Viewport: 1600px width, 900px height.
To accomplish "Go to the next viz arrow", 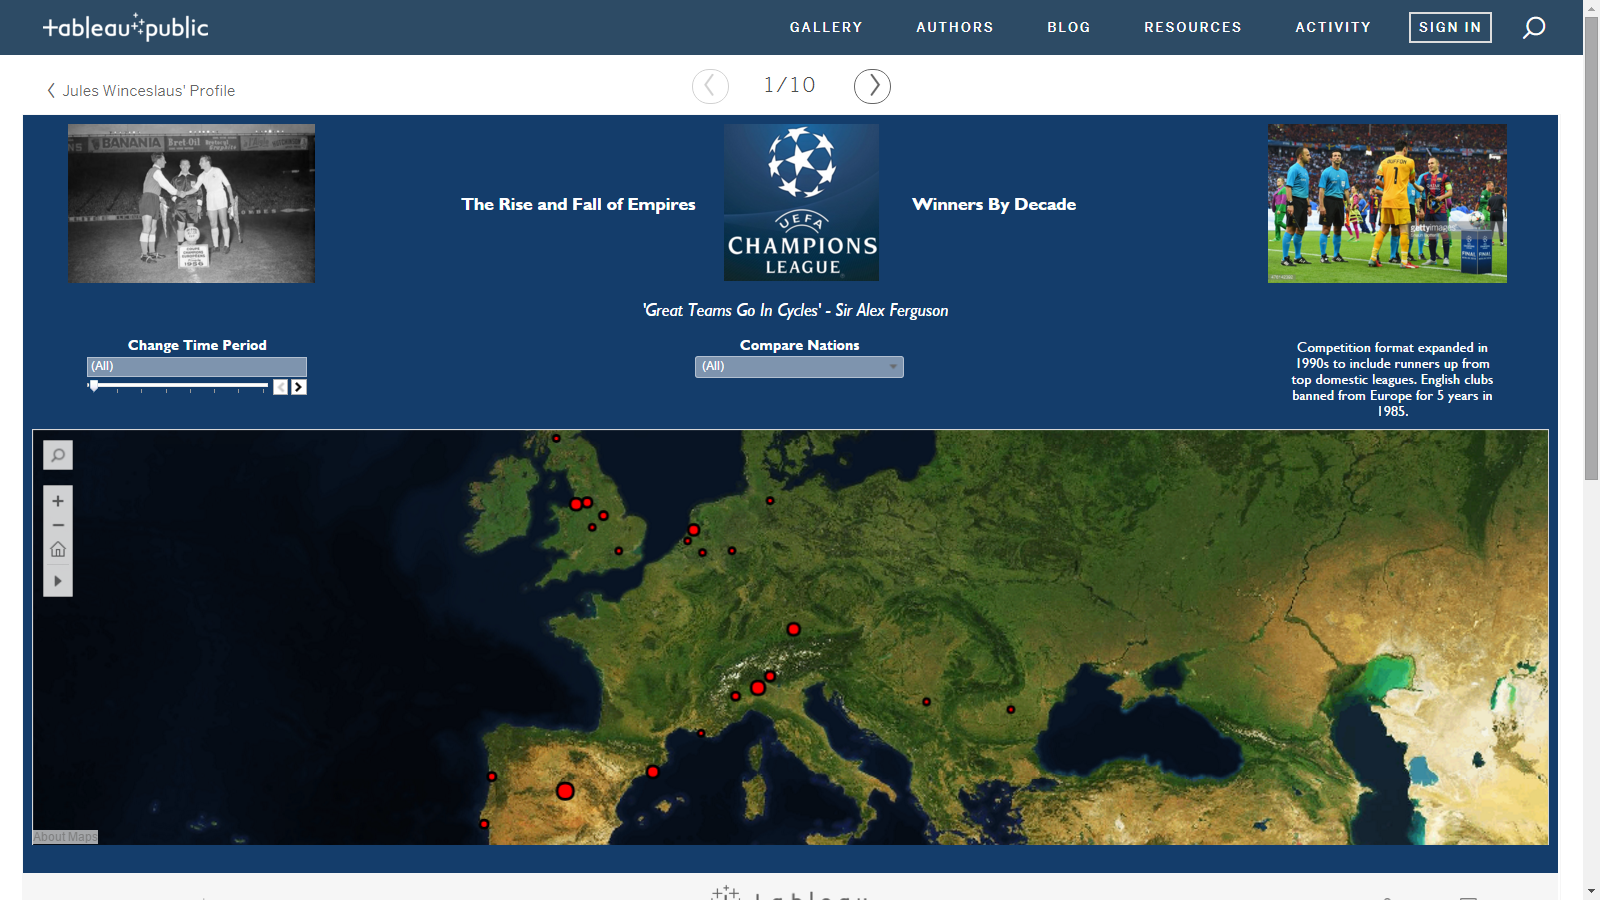I will coord(872,86).
